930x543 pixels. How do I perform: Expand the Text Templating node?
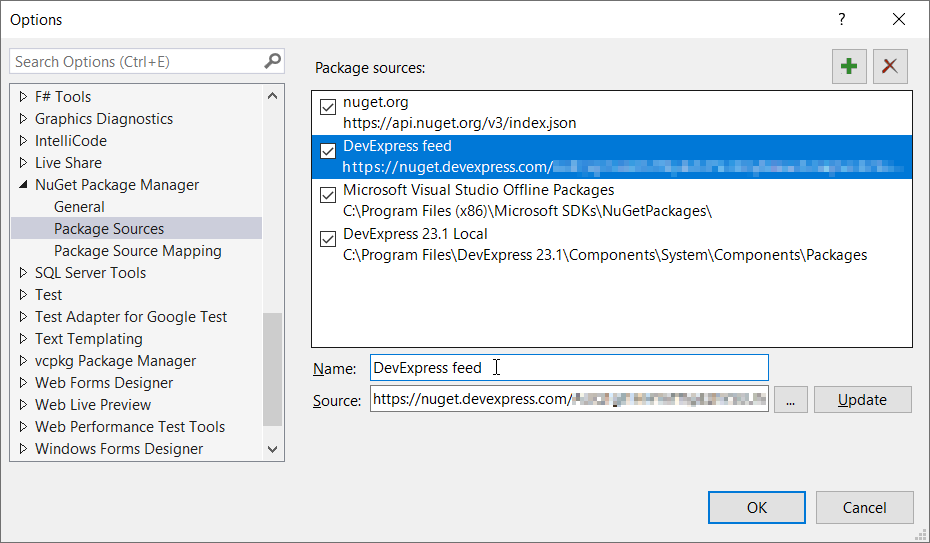(23, 338)
